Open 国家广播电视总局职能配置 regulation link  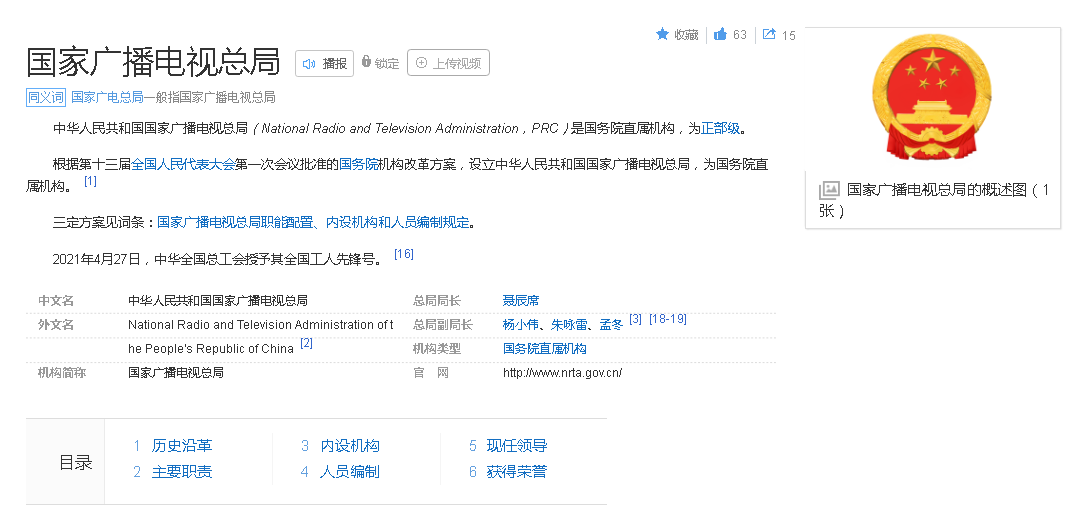[314, 222]
